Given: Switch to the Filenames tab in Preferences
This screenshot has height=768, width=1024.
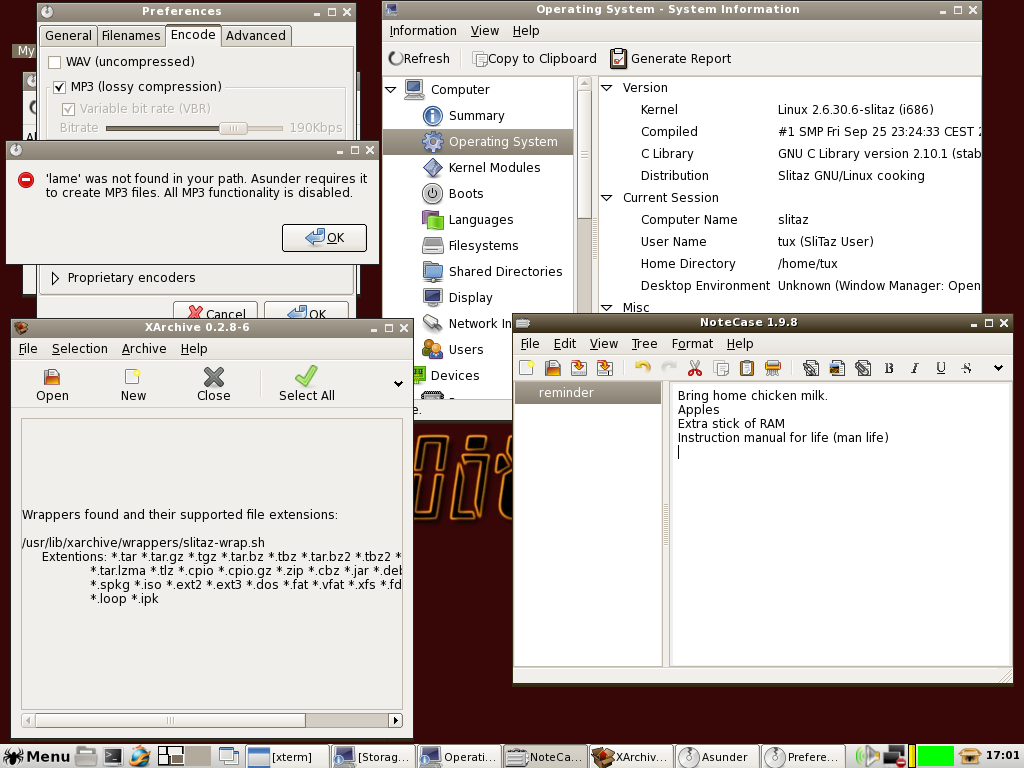Looking at the screenshot, I should pos(131,36).
